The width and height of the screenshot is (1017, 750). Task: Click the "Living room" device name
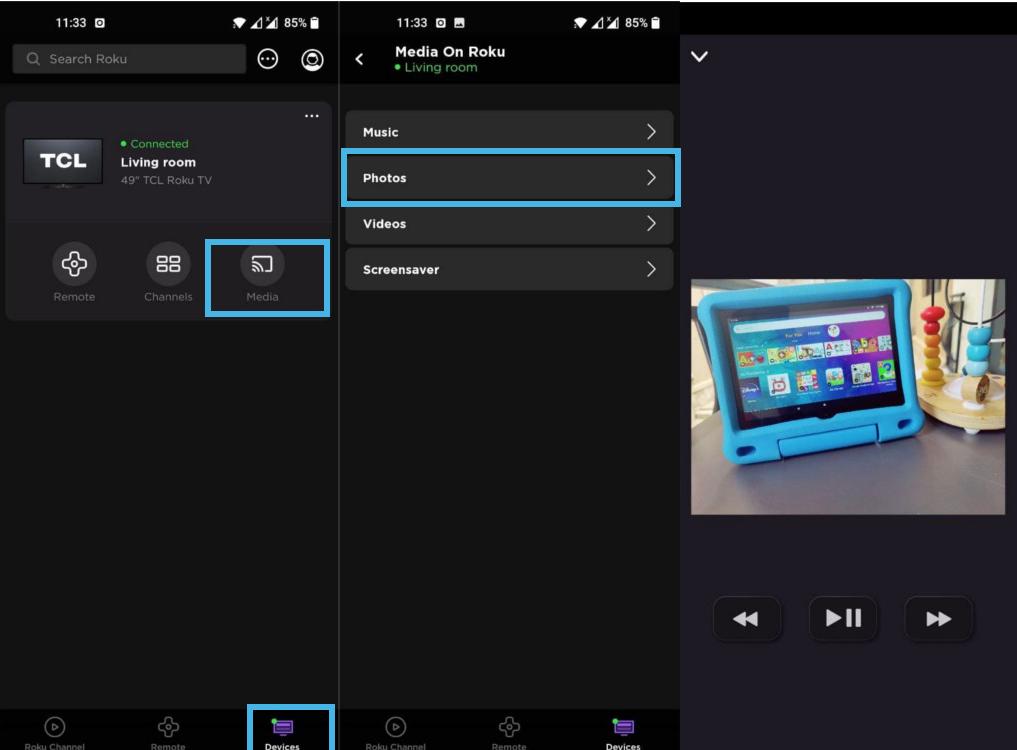tap(158, 162)
